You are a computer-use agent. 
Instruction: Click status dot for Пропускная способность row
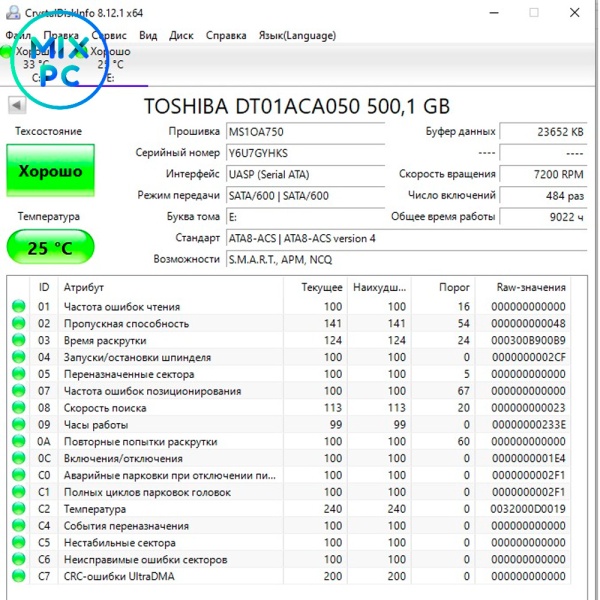coord(18,323)
